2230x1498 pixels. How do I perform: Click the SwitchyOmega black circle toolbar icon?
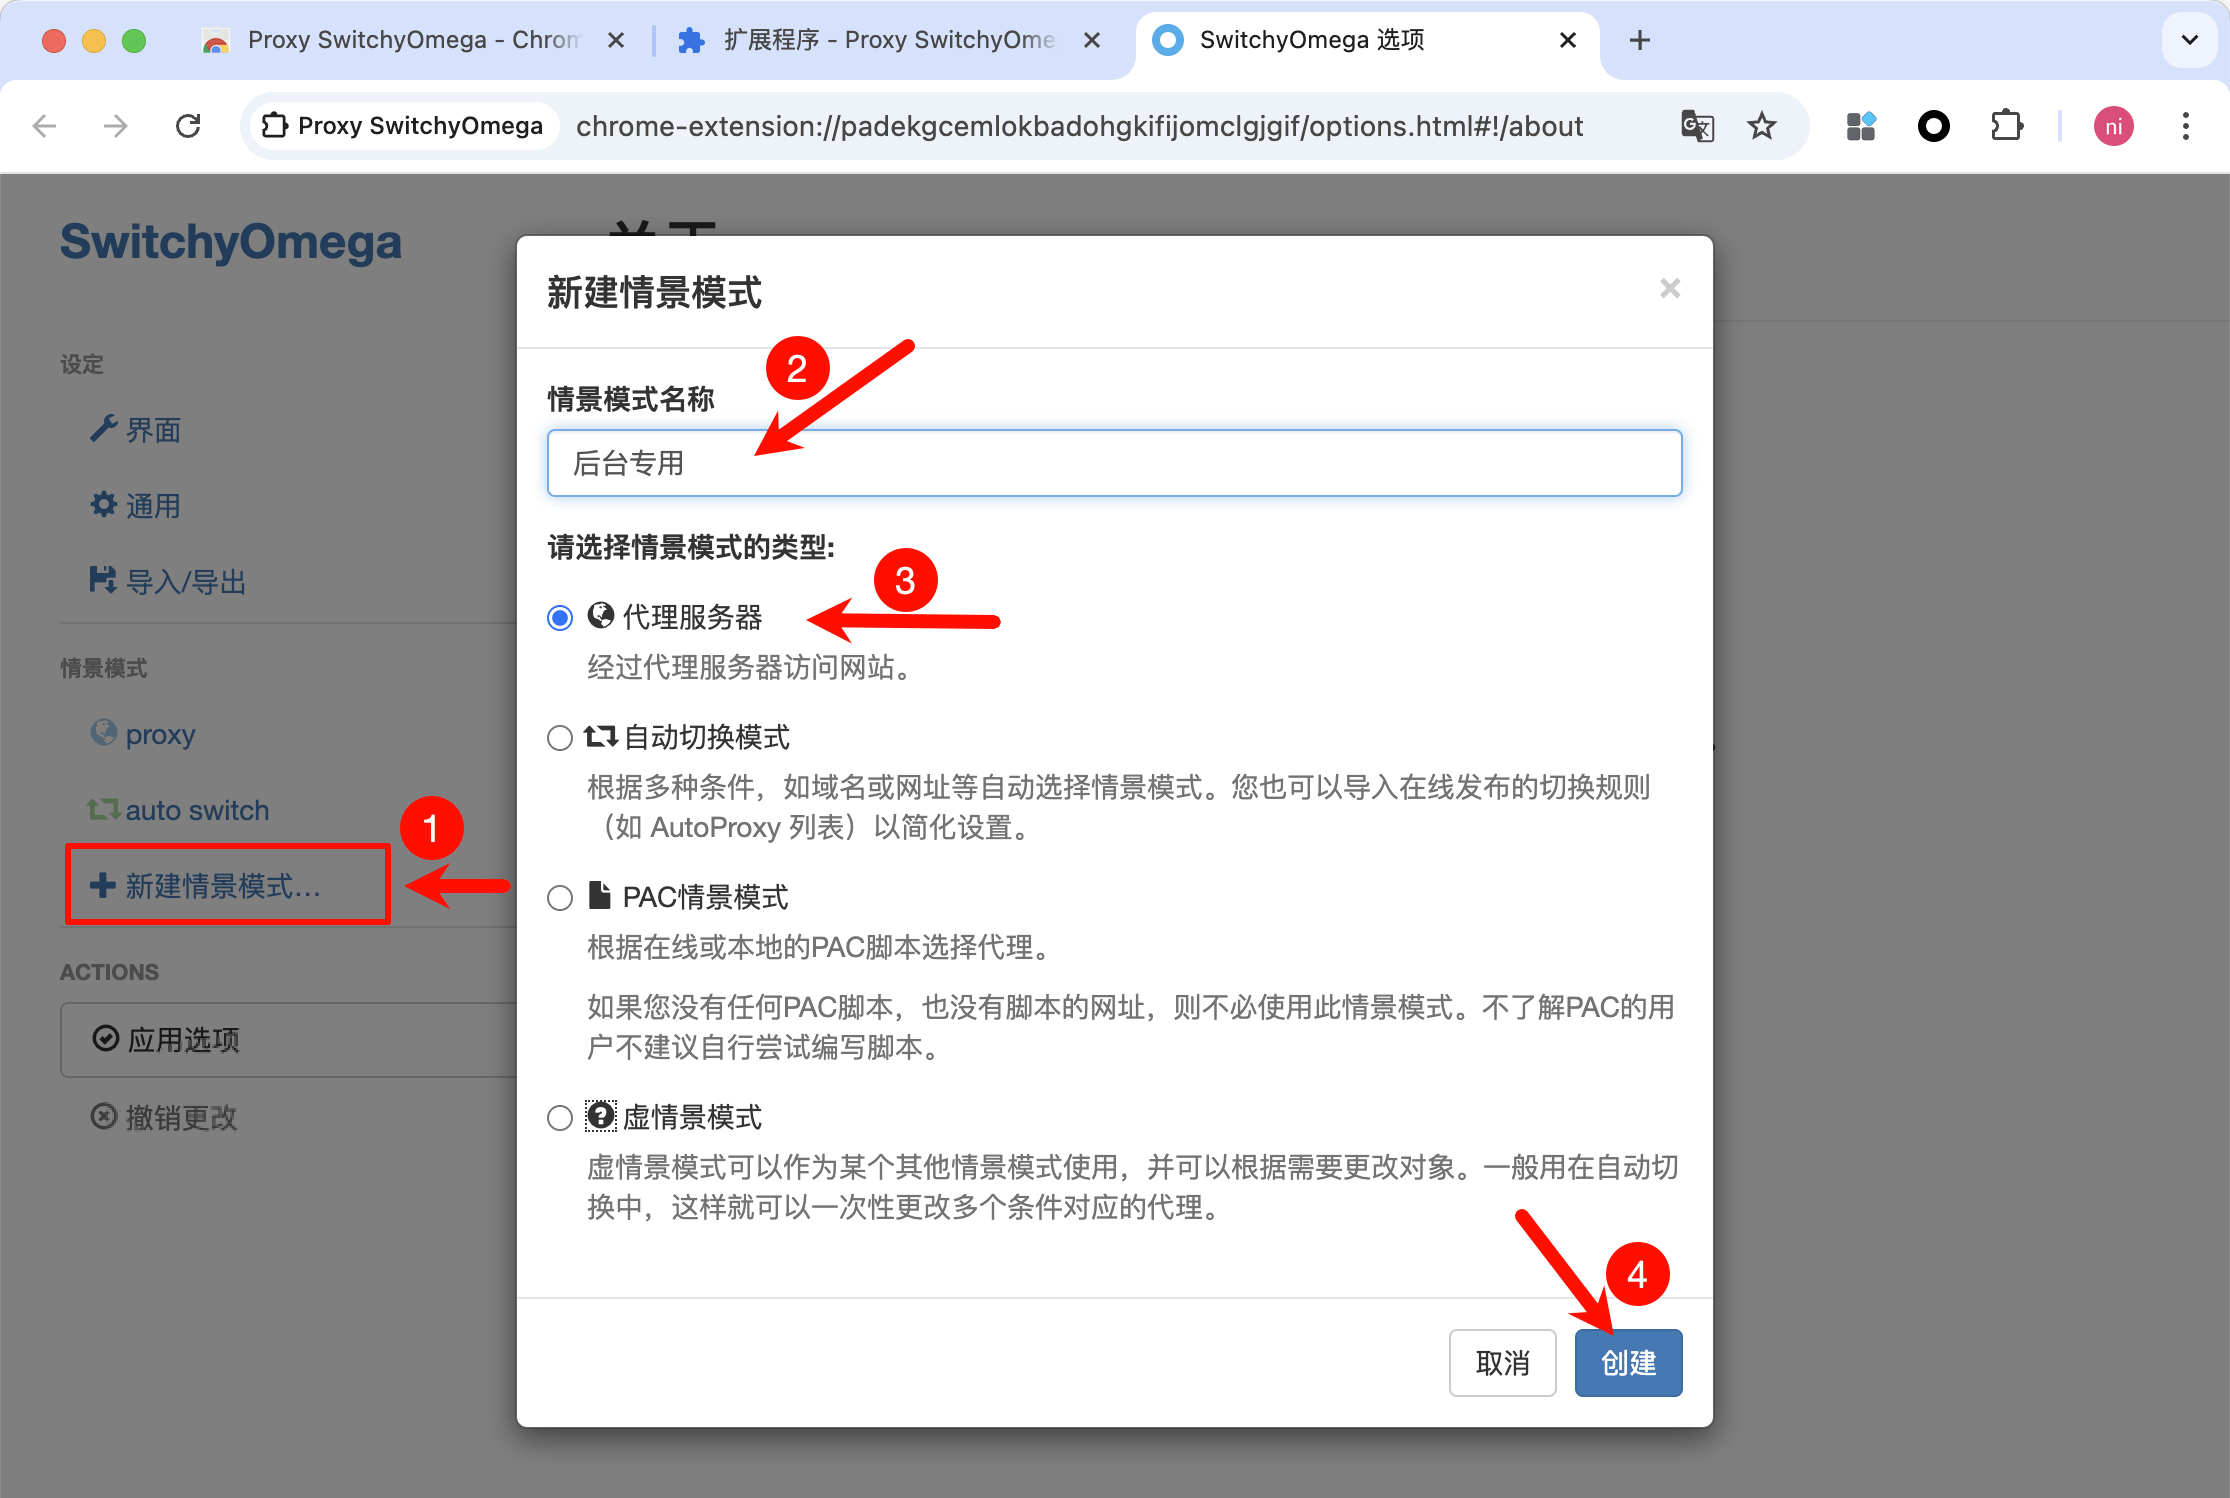1933,126
